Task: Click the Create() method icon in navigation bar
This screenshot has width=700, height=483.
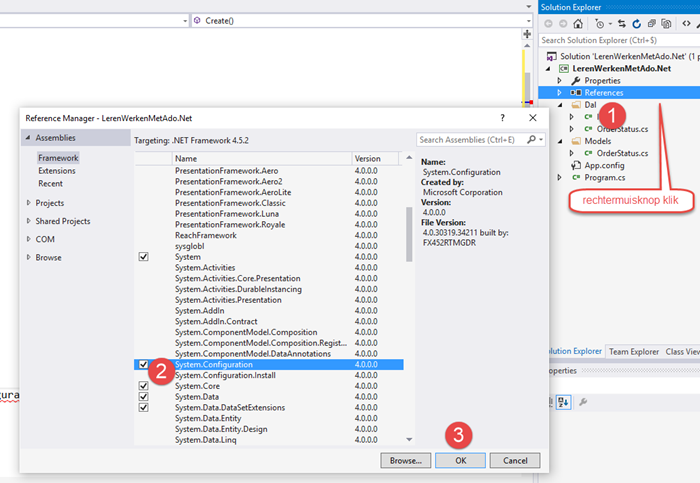Action: (197, 21)
